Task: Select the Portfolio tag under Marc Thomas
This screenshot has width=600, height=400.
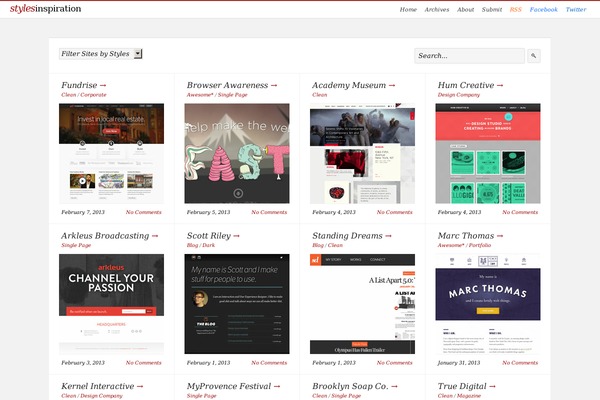Action: click(480, 245)
